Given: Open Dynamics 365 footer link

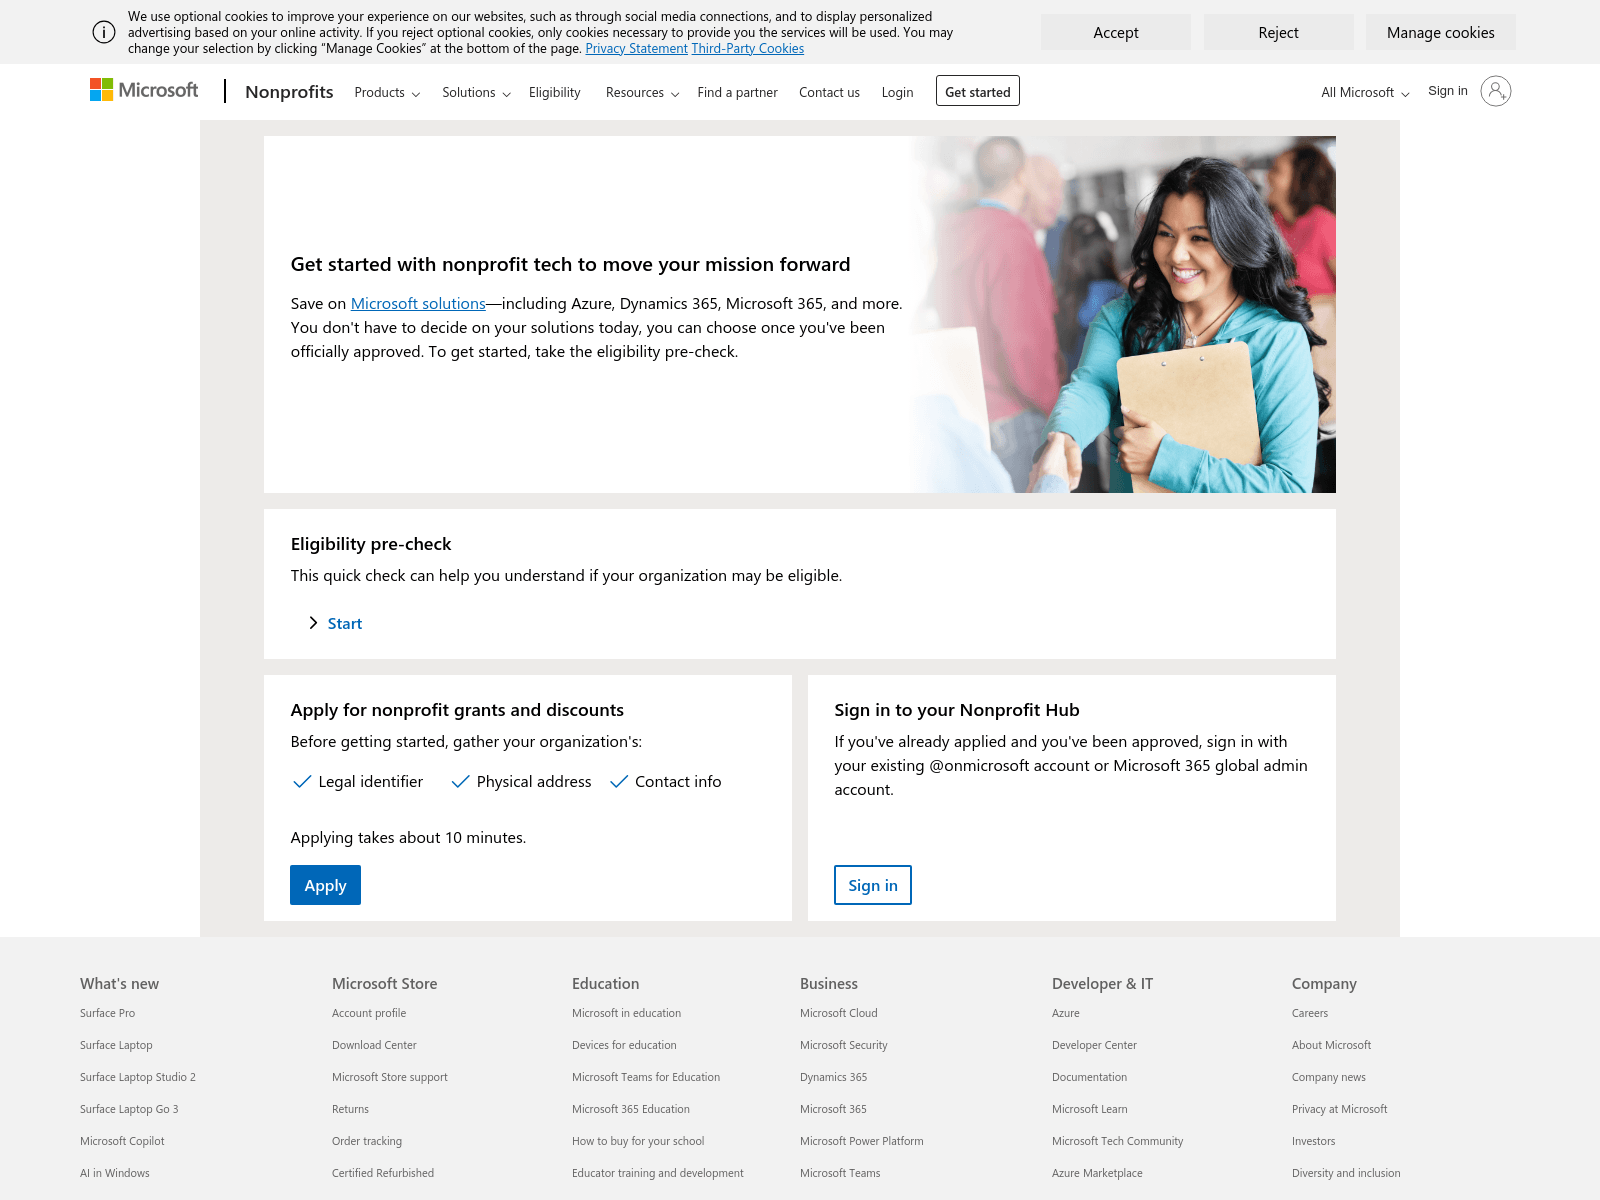Looking at the screenshot, I should 834,1077.
